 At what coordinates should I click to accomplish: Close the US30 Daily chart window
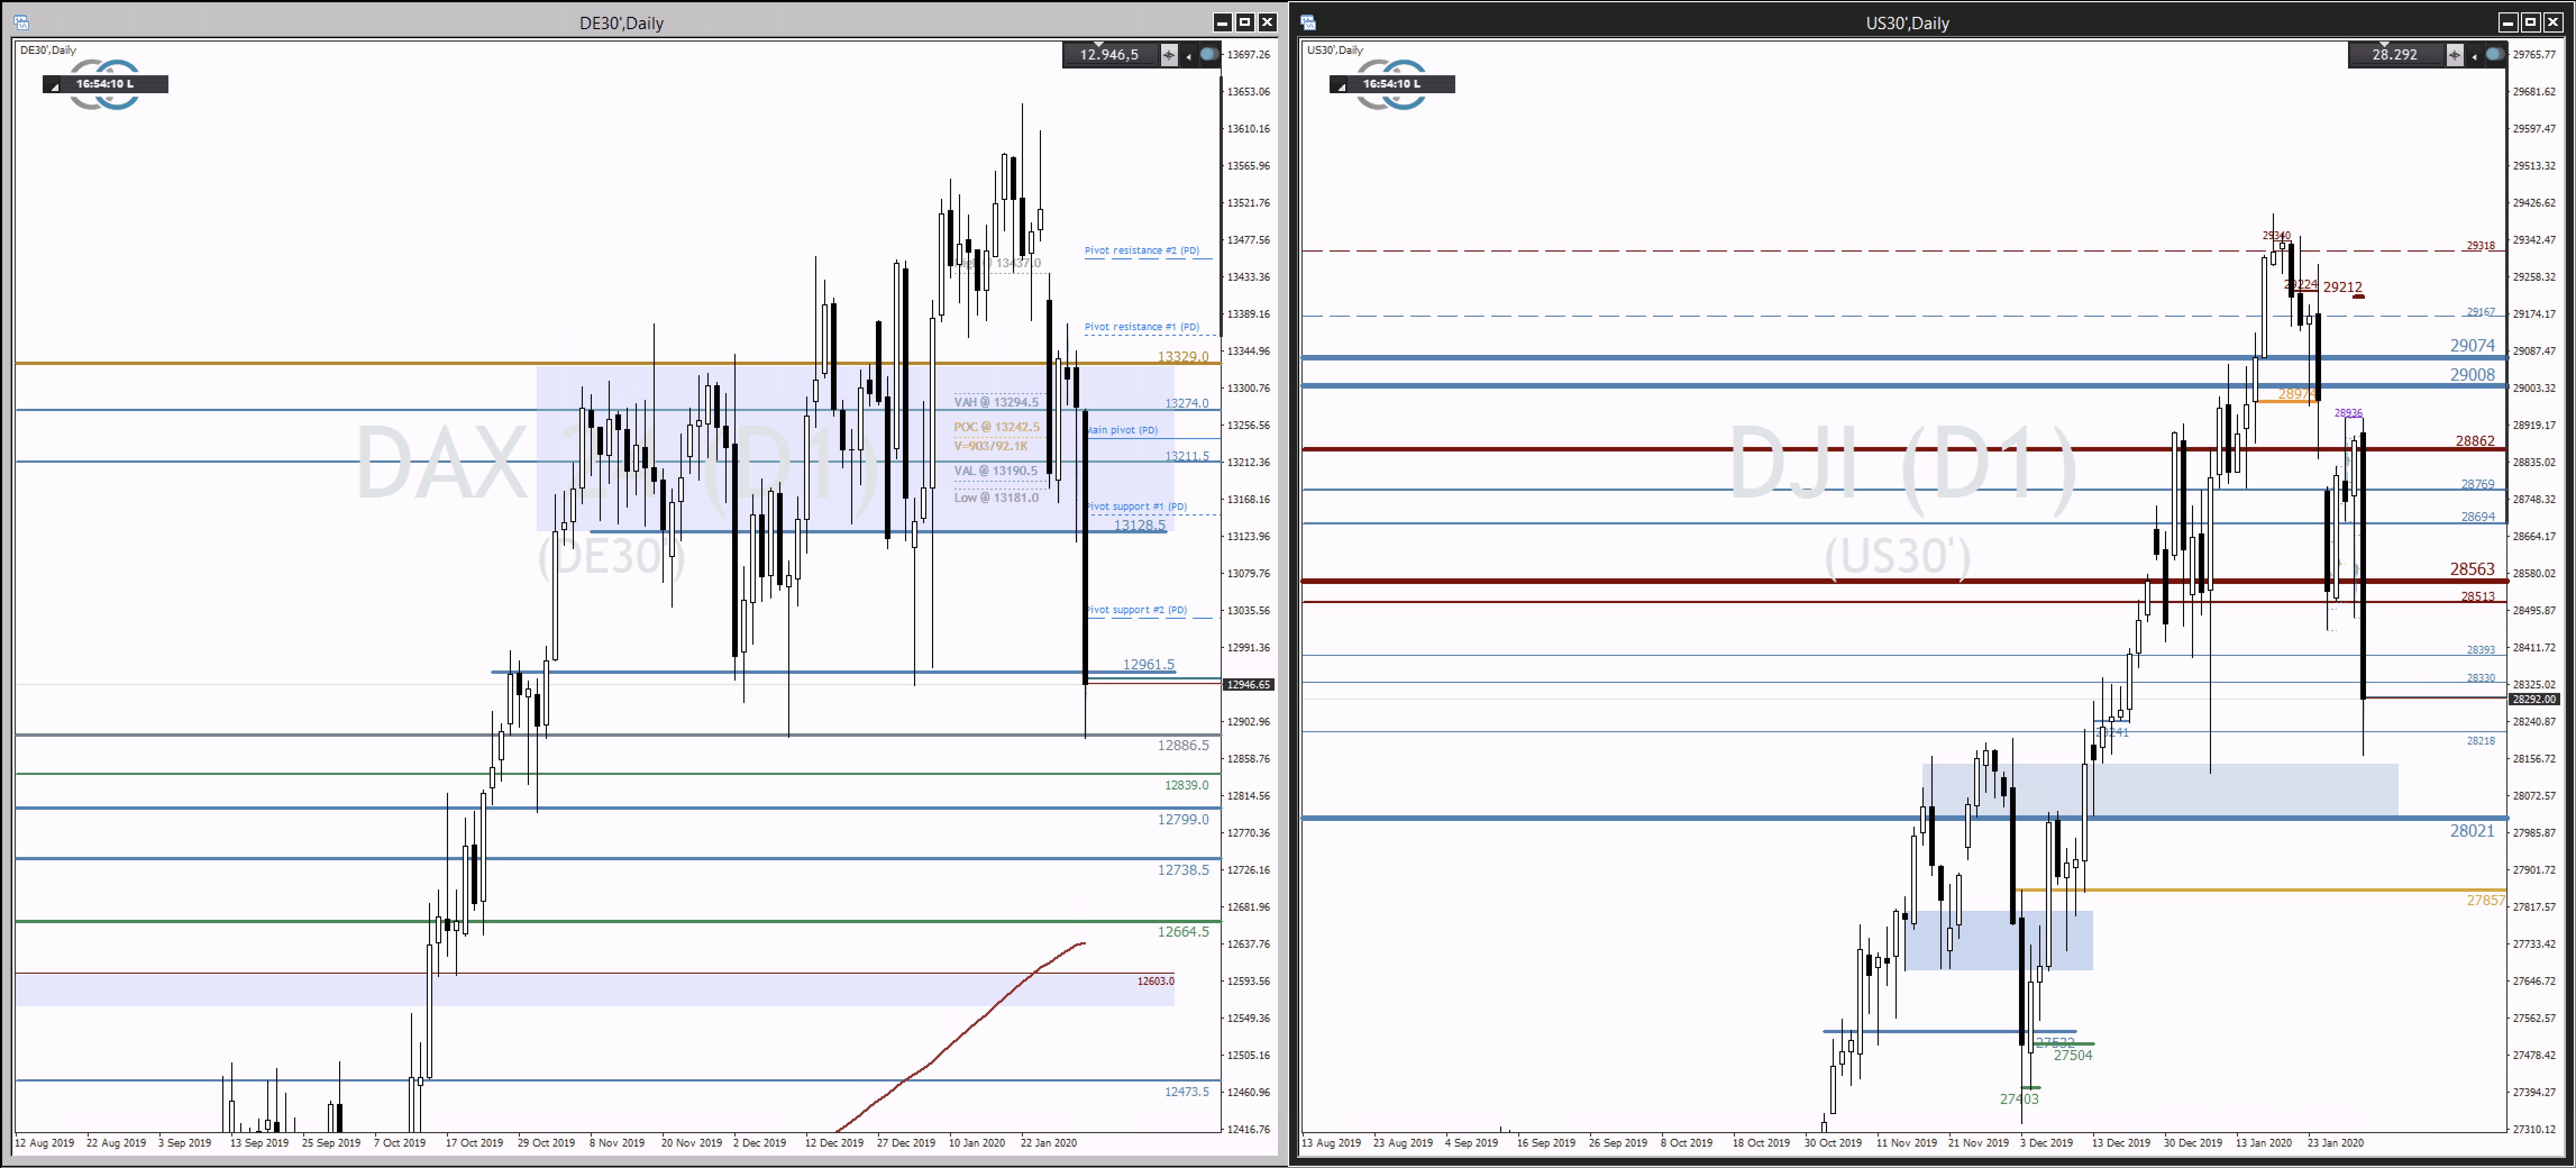pyautogui.click(x=2553, y=22)
